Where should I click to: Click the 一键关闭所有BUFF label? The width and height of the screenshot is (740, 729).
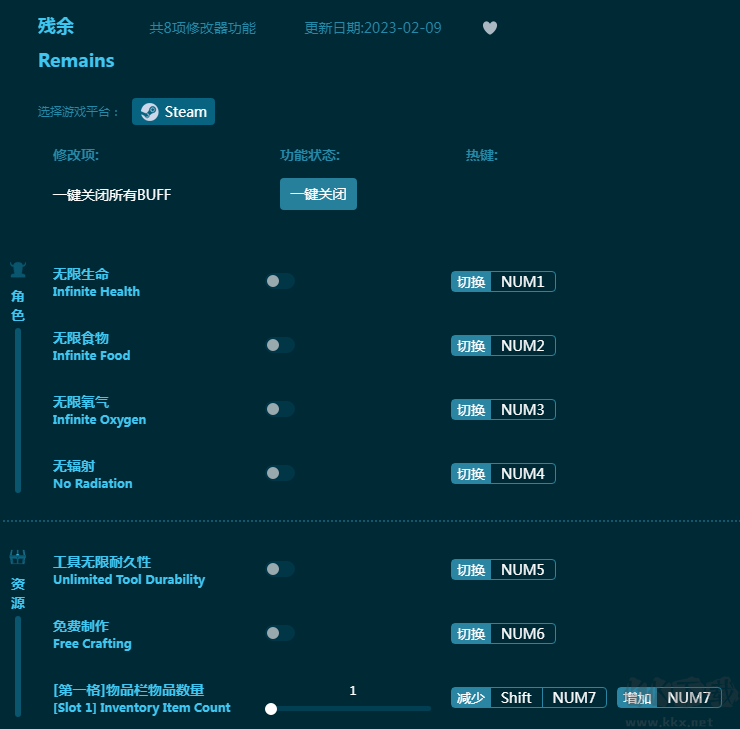(112, 194)
